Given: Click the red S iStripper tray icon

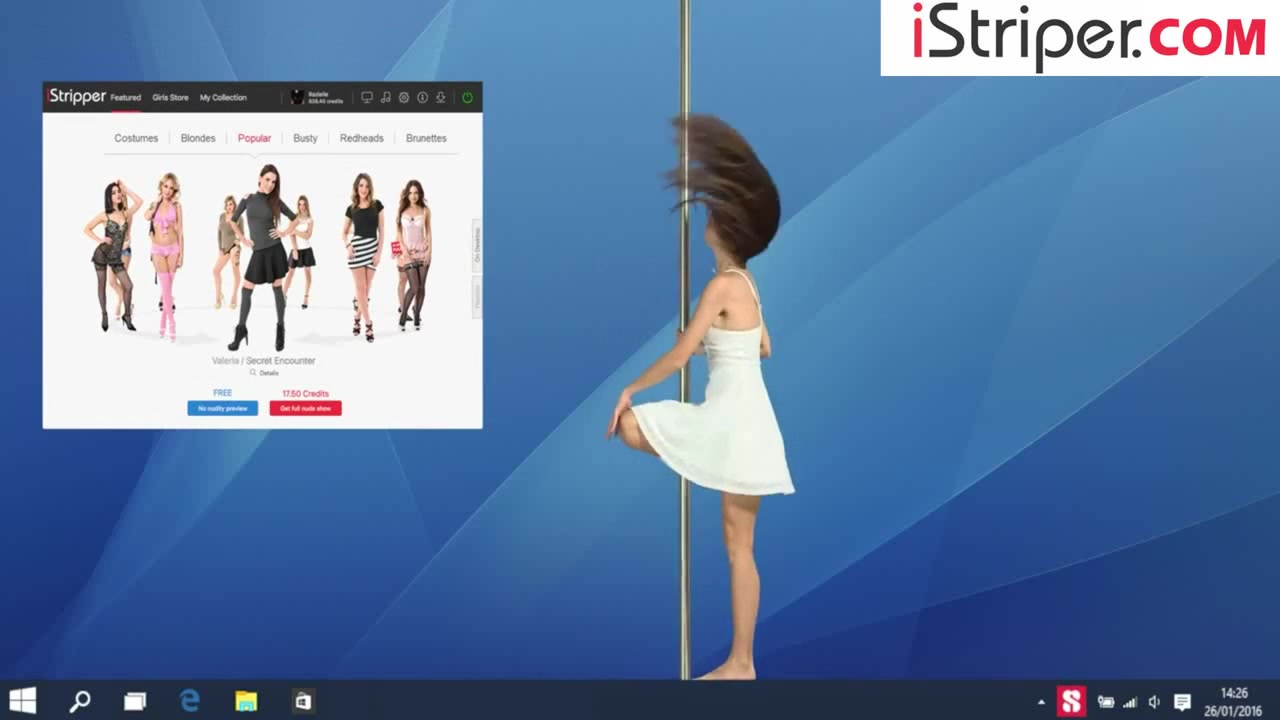Looking at the screenshot, I should [1071, 701].
